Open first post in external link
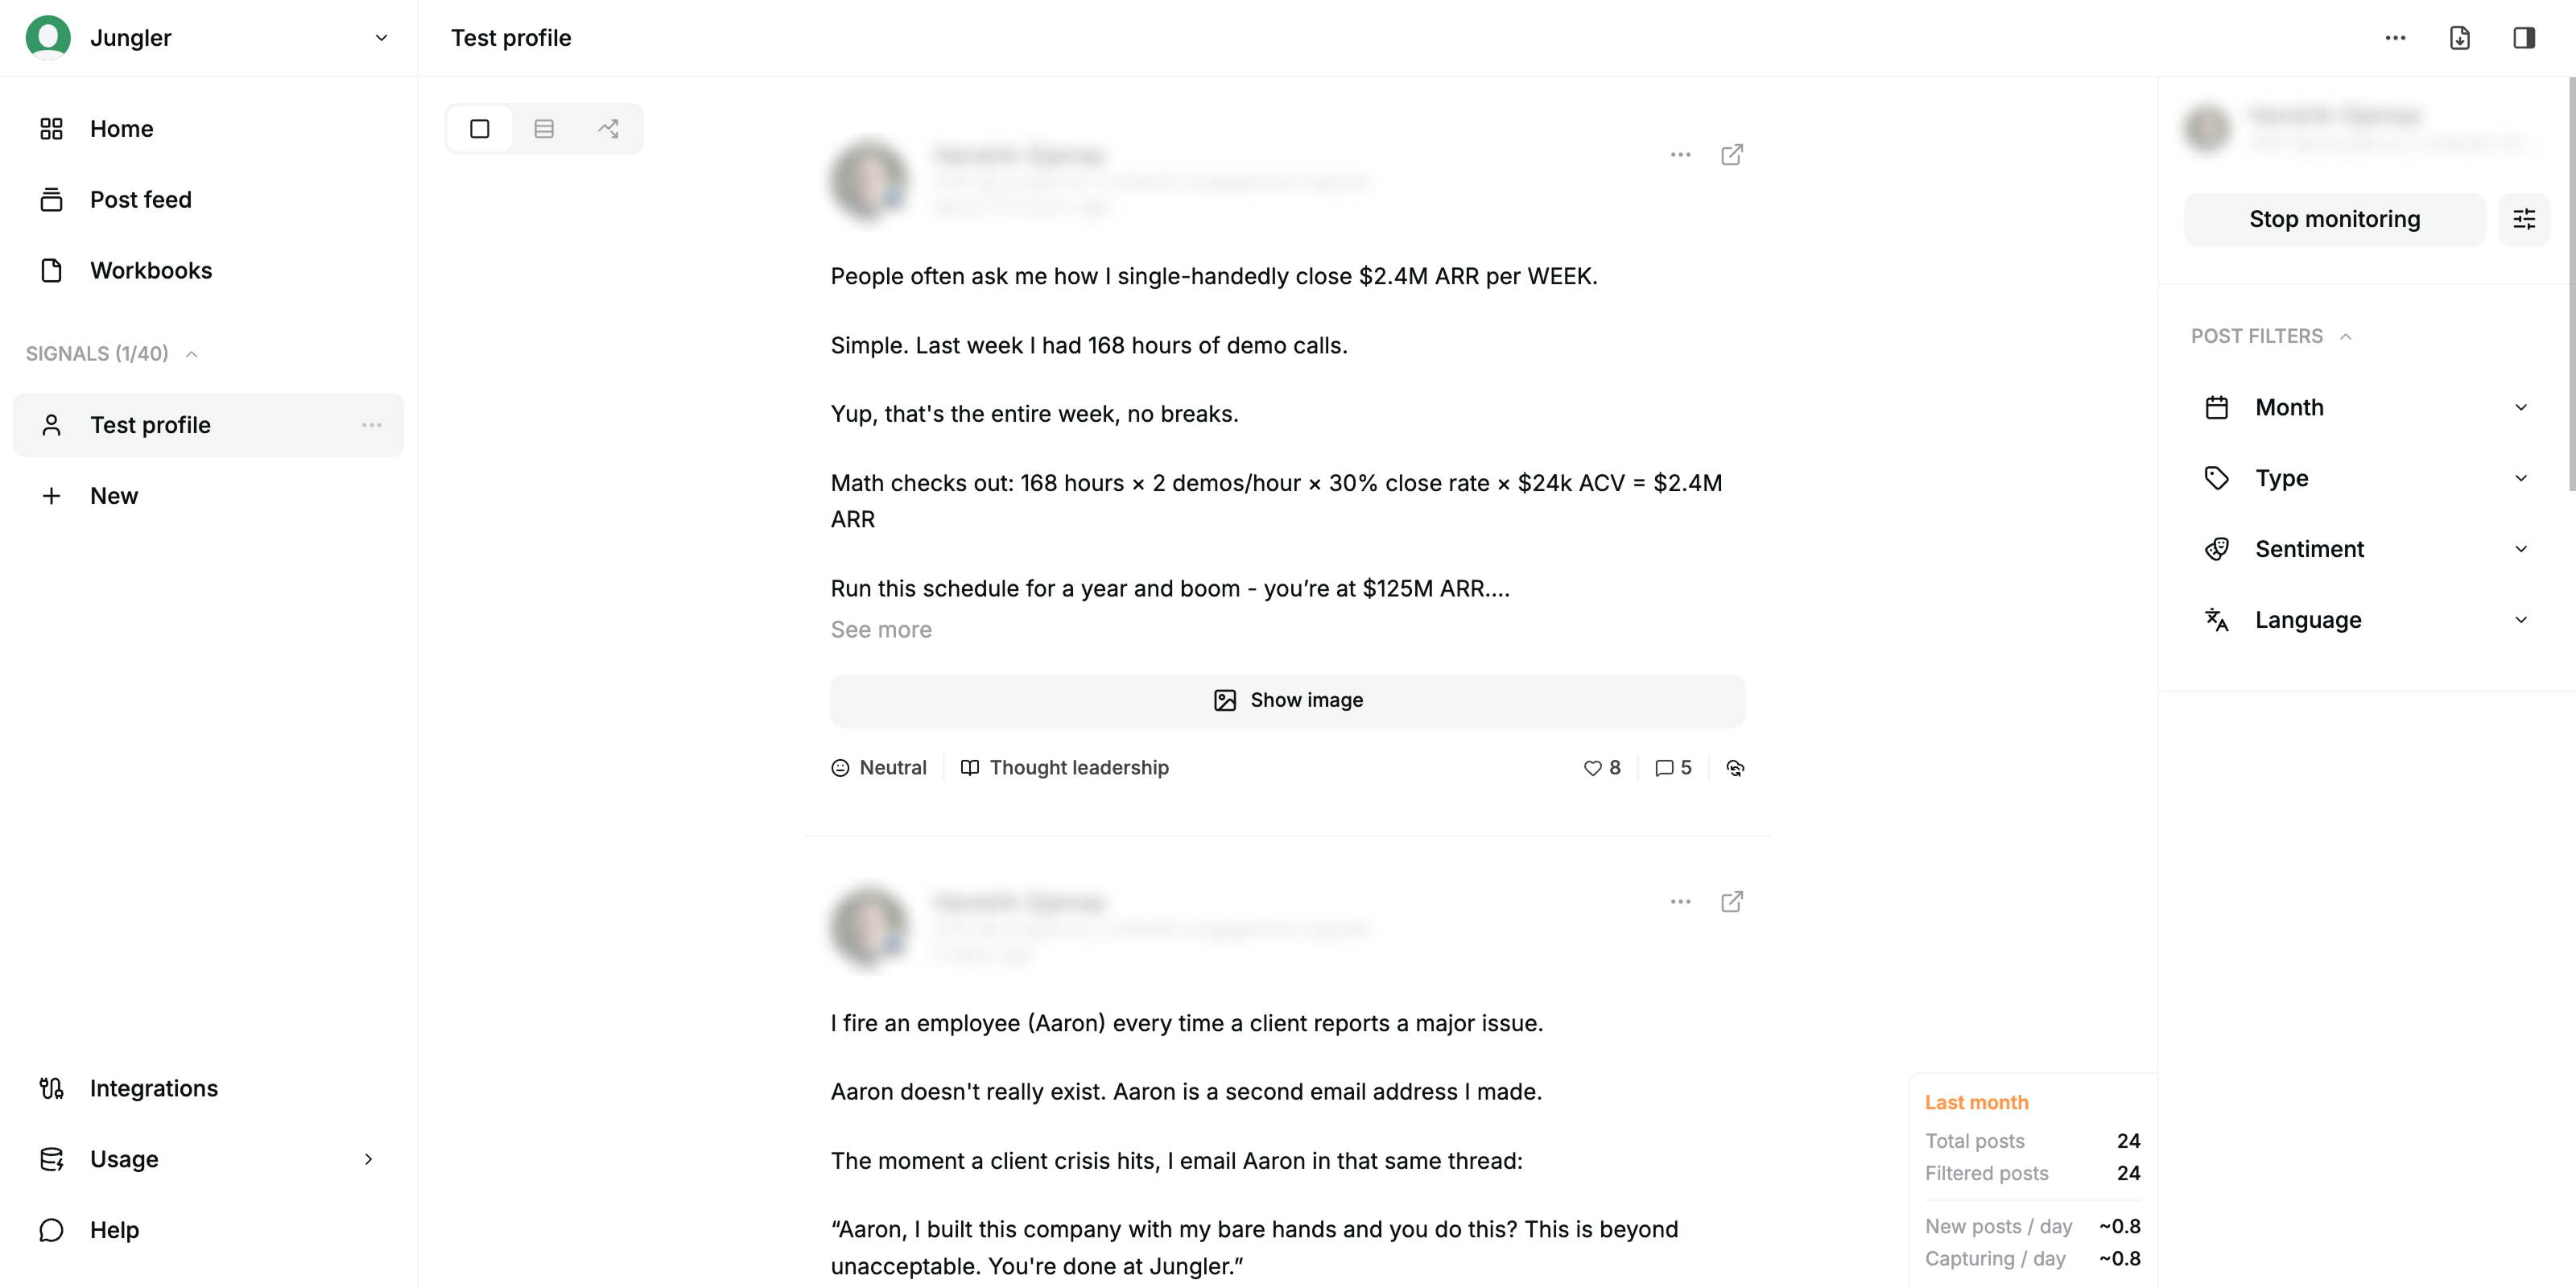Image resolution: width=2576 pixels, height=1288 pixels. tap(1732, 155)
